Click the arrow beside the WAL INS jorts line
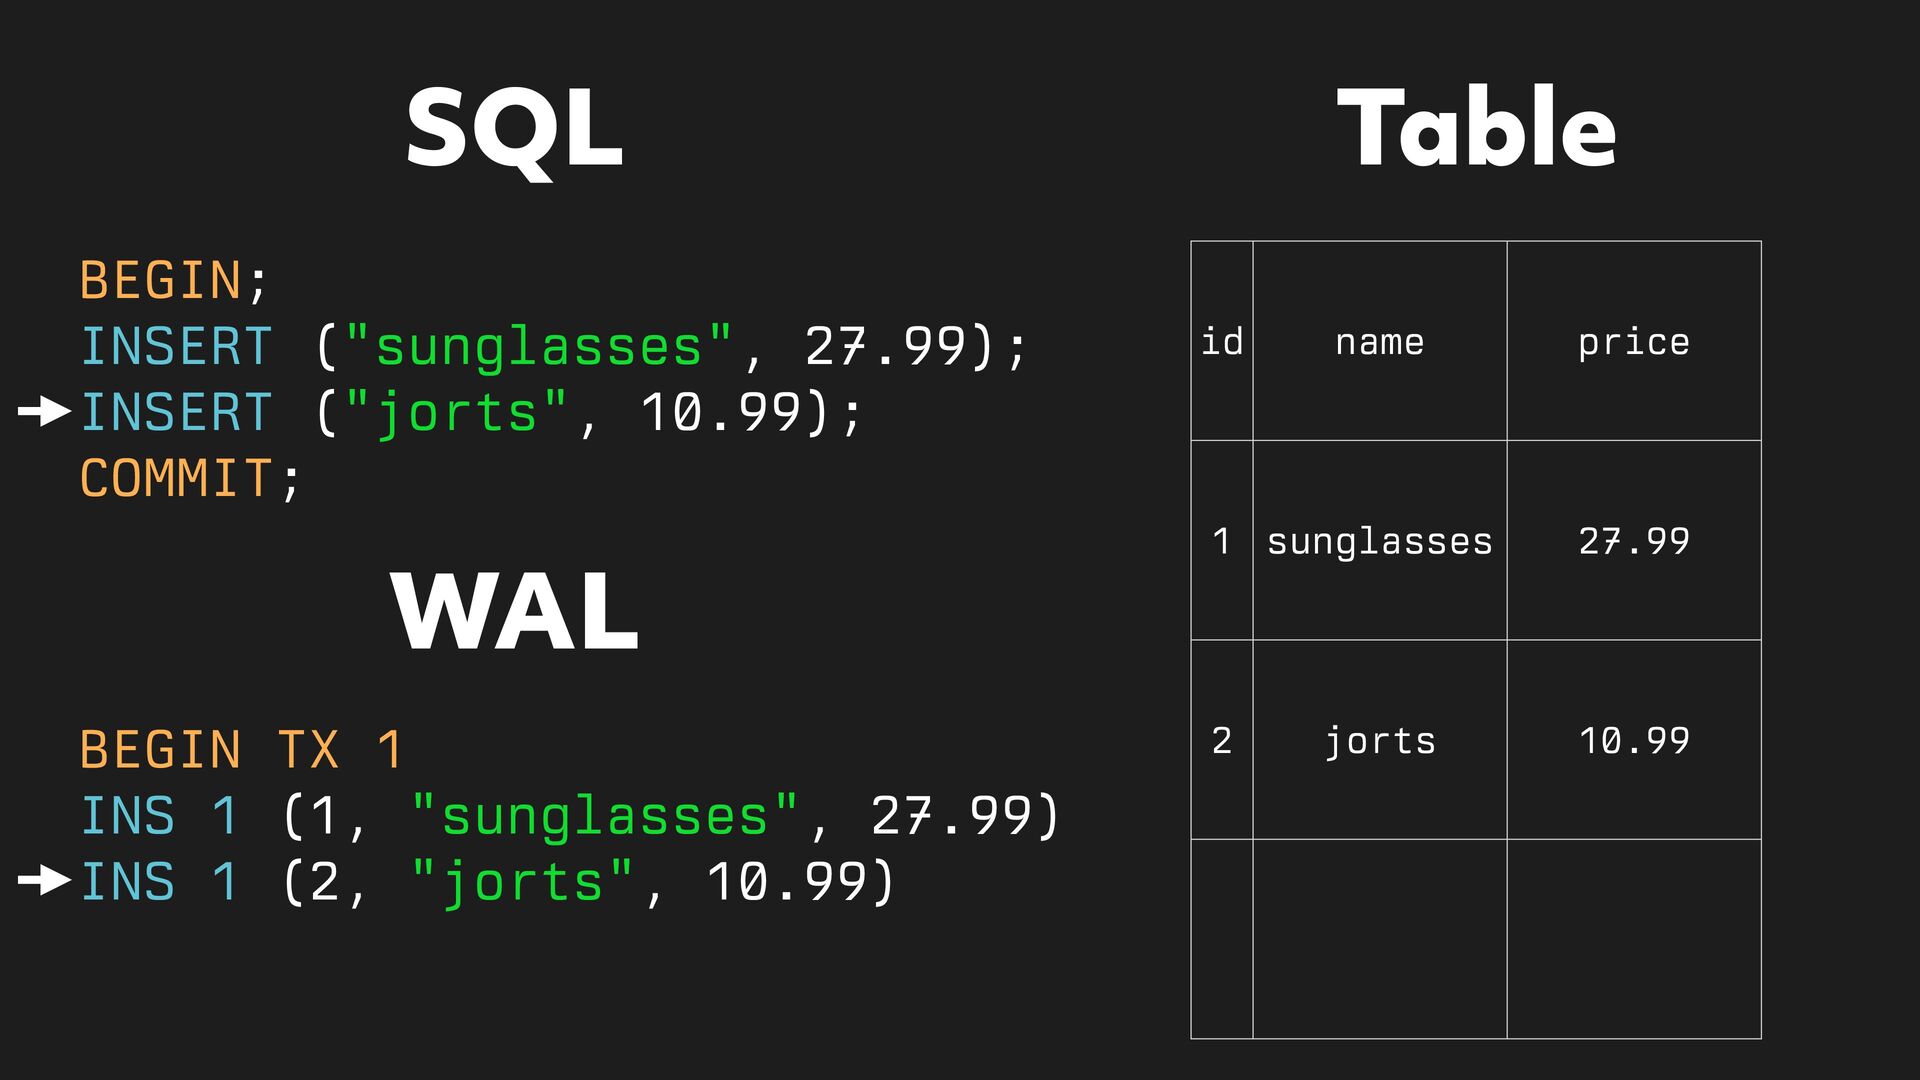Image resolution: width=1920 pixels, height=1080 pixels. [x=45, y=880]
